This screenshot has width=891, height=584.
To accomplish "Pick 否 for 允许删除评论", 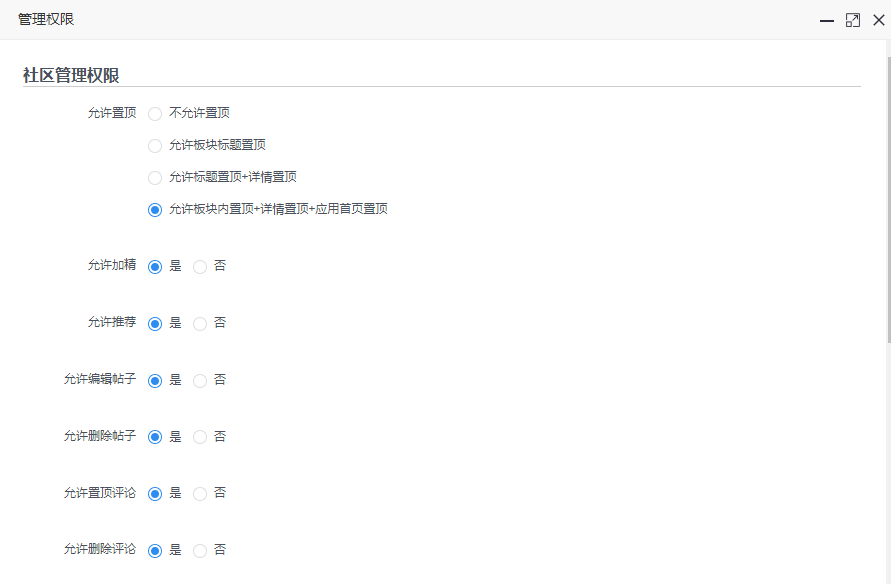I will point(200,551).
